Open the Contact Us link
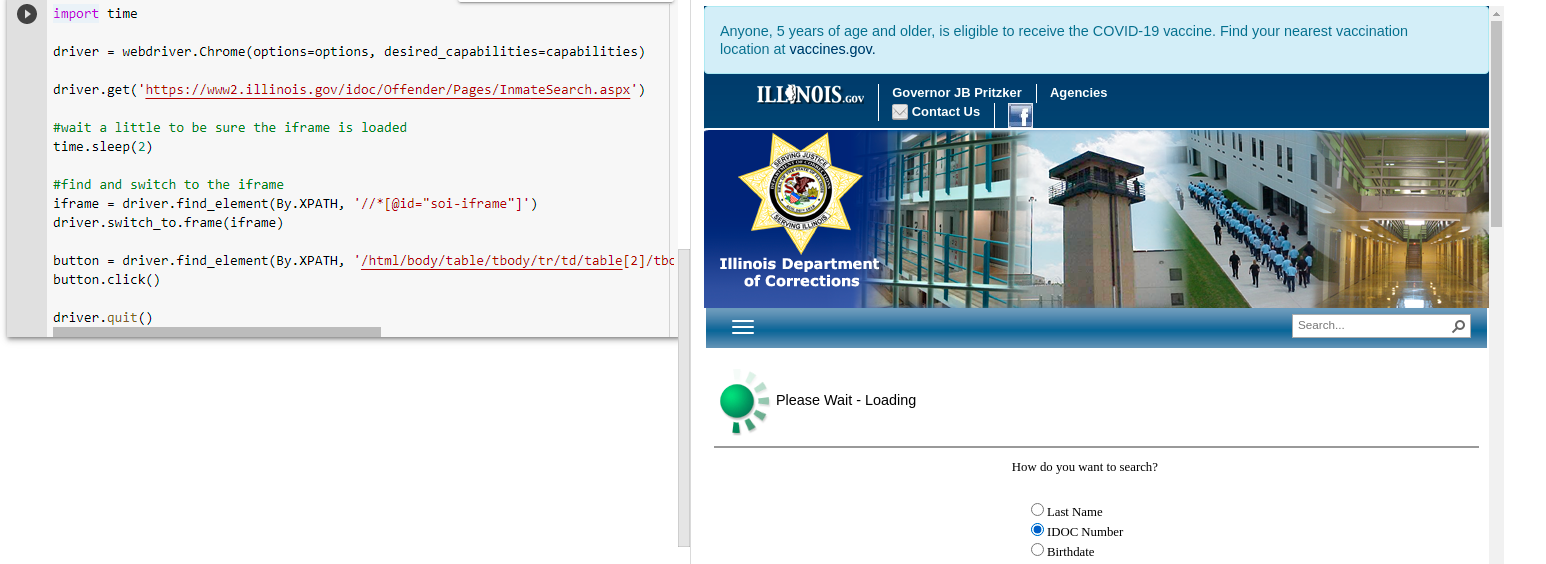Viewport: 1546px width, 564px height. coord(946,112)
